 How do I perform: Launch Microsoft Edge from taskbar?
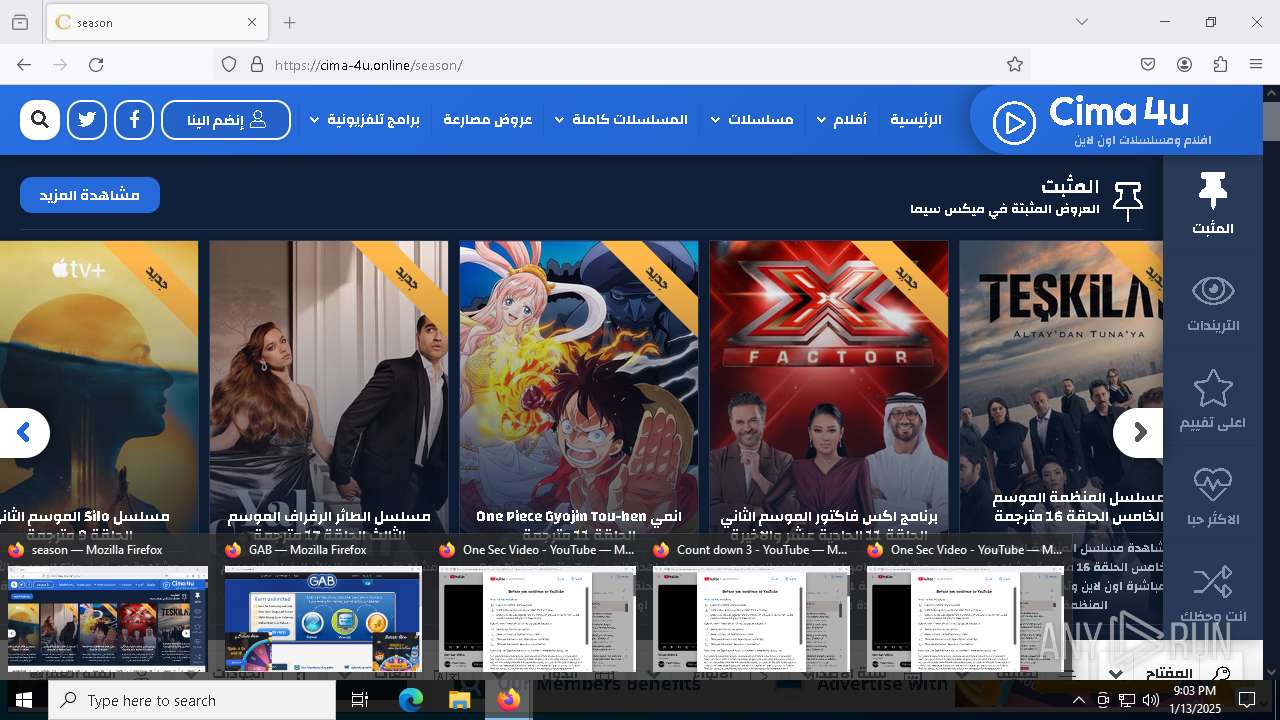pos(411,700)
